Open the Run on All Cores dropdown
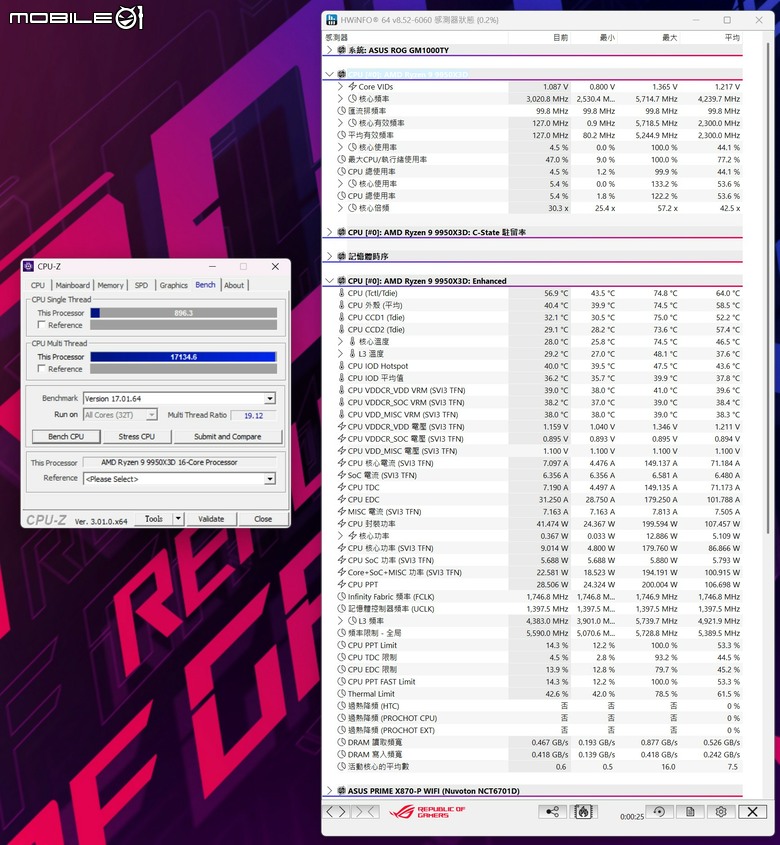 tap(152, 414)
